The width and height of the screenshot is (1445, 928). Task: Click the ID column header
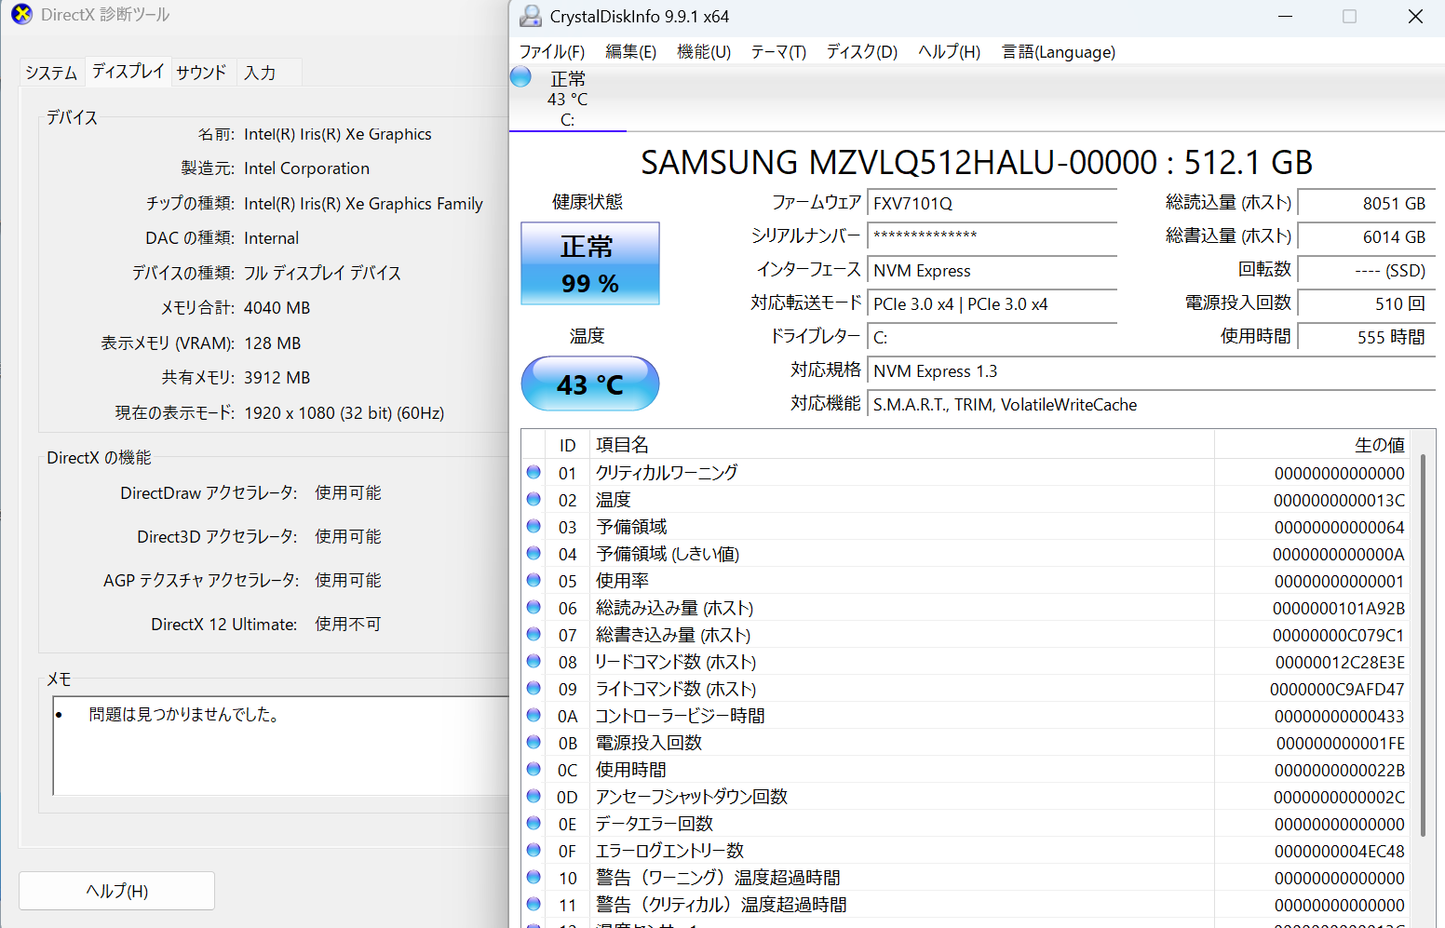tap(567, 445)
